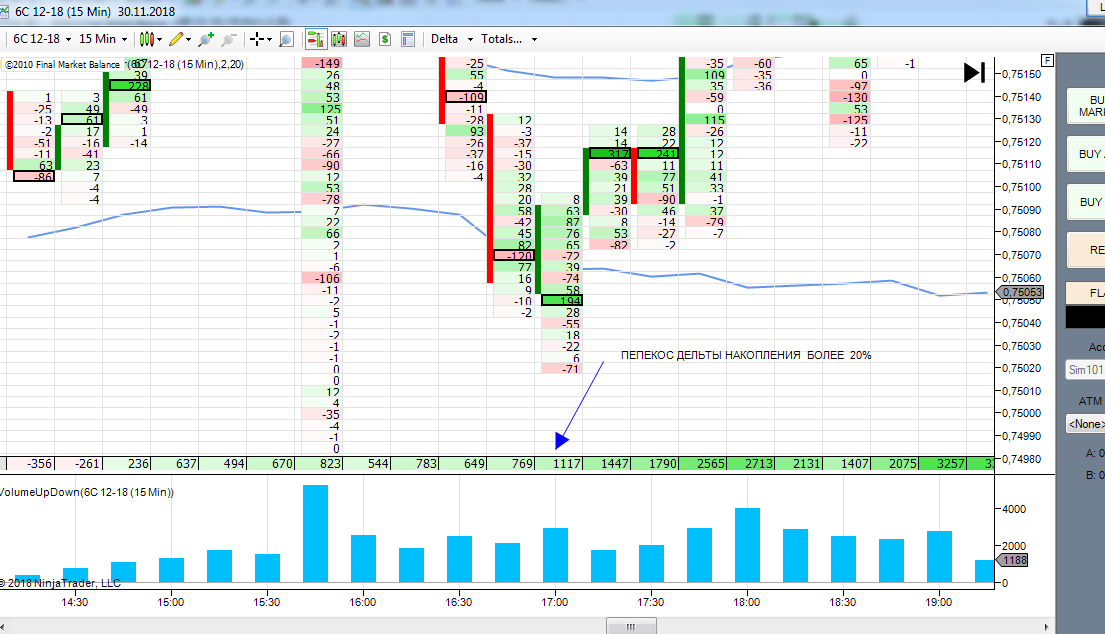This screenshot has width=1105, height=634.
Task: Open the Data Series candlestick icon
Action: [x=339, y=39]
